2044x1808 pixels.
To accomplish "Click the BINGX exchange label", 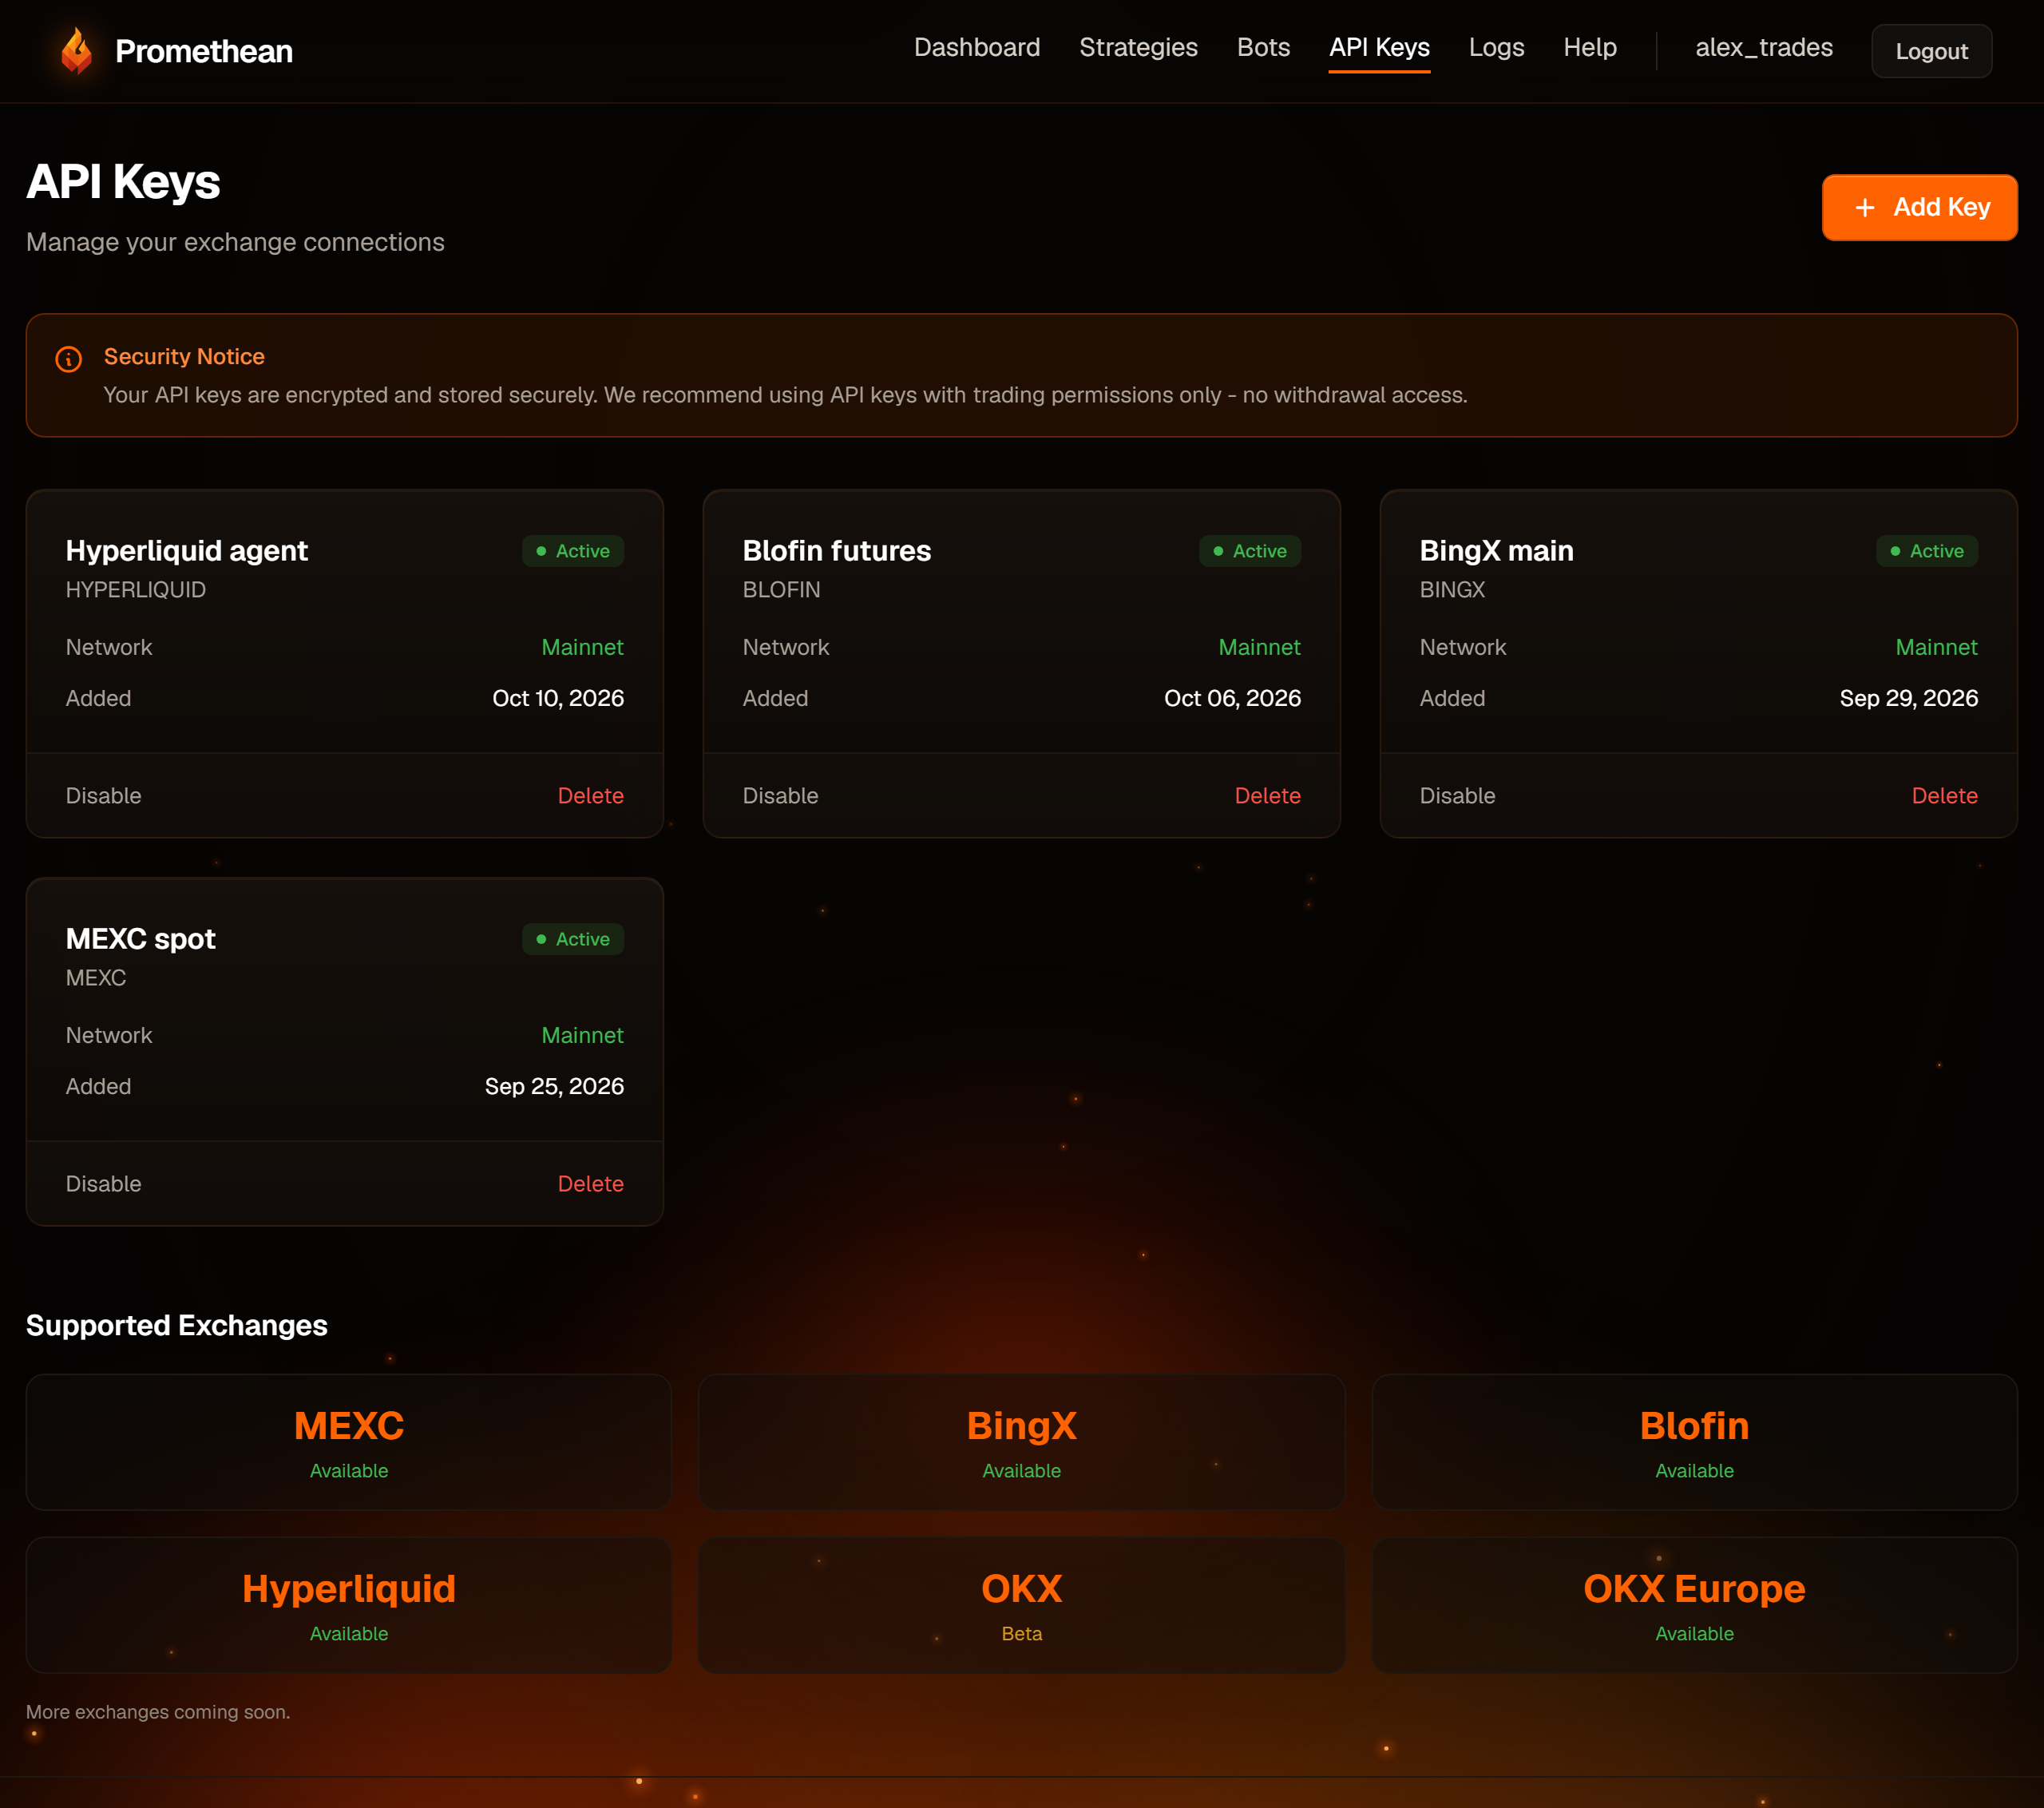I will point(1452,590).
